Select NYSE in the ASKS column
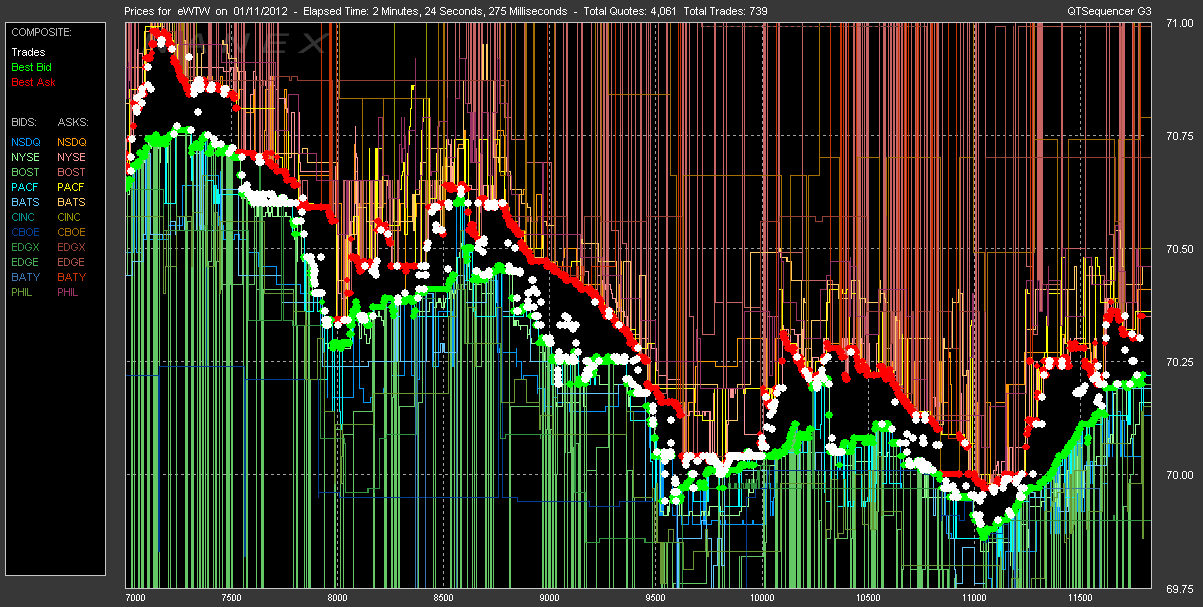The image size is (1203, 607). 72,157
